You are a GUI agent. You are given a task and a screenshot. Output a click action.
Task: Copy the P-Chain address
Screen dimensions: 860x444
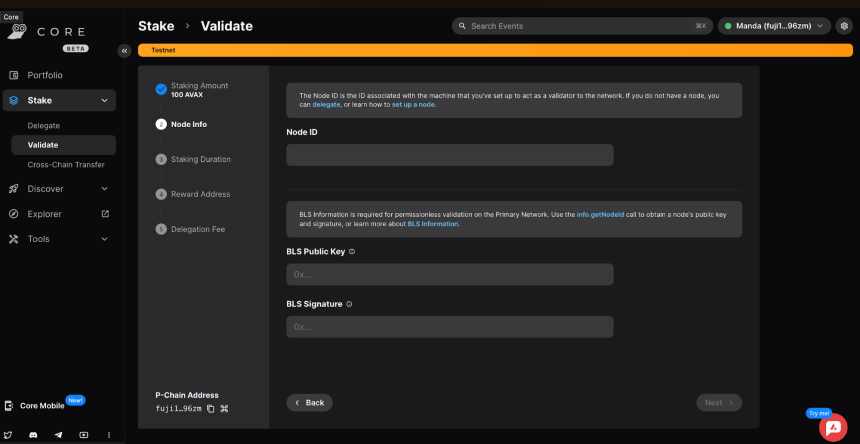211,408
